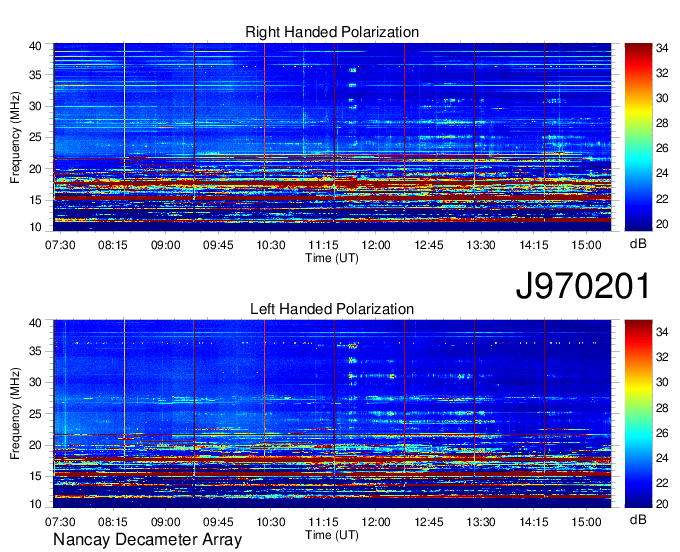
Task: Click the 32 value on the bottom color bar
Action: click(x=662, y=357)
